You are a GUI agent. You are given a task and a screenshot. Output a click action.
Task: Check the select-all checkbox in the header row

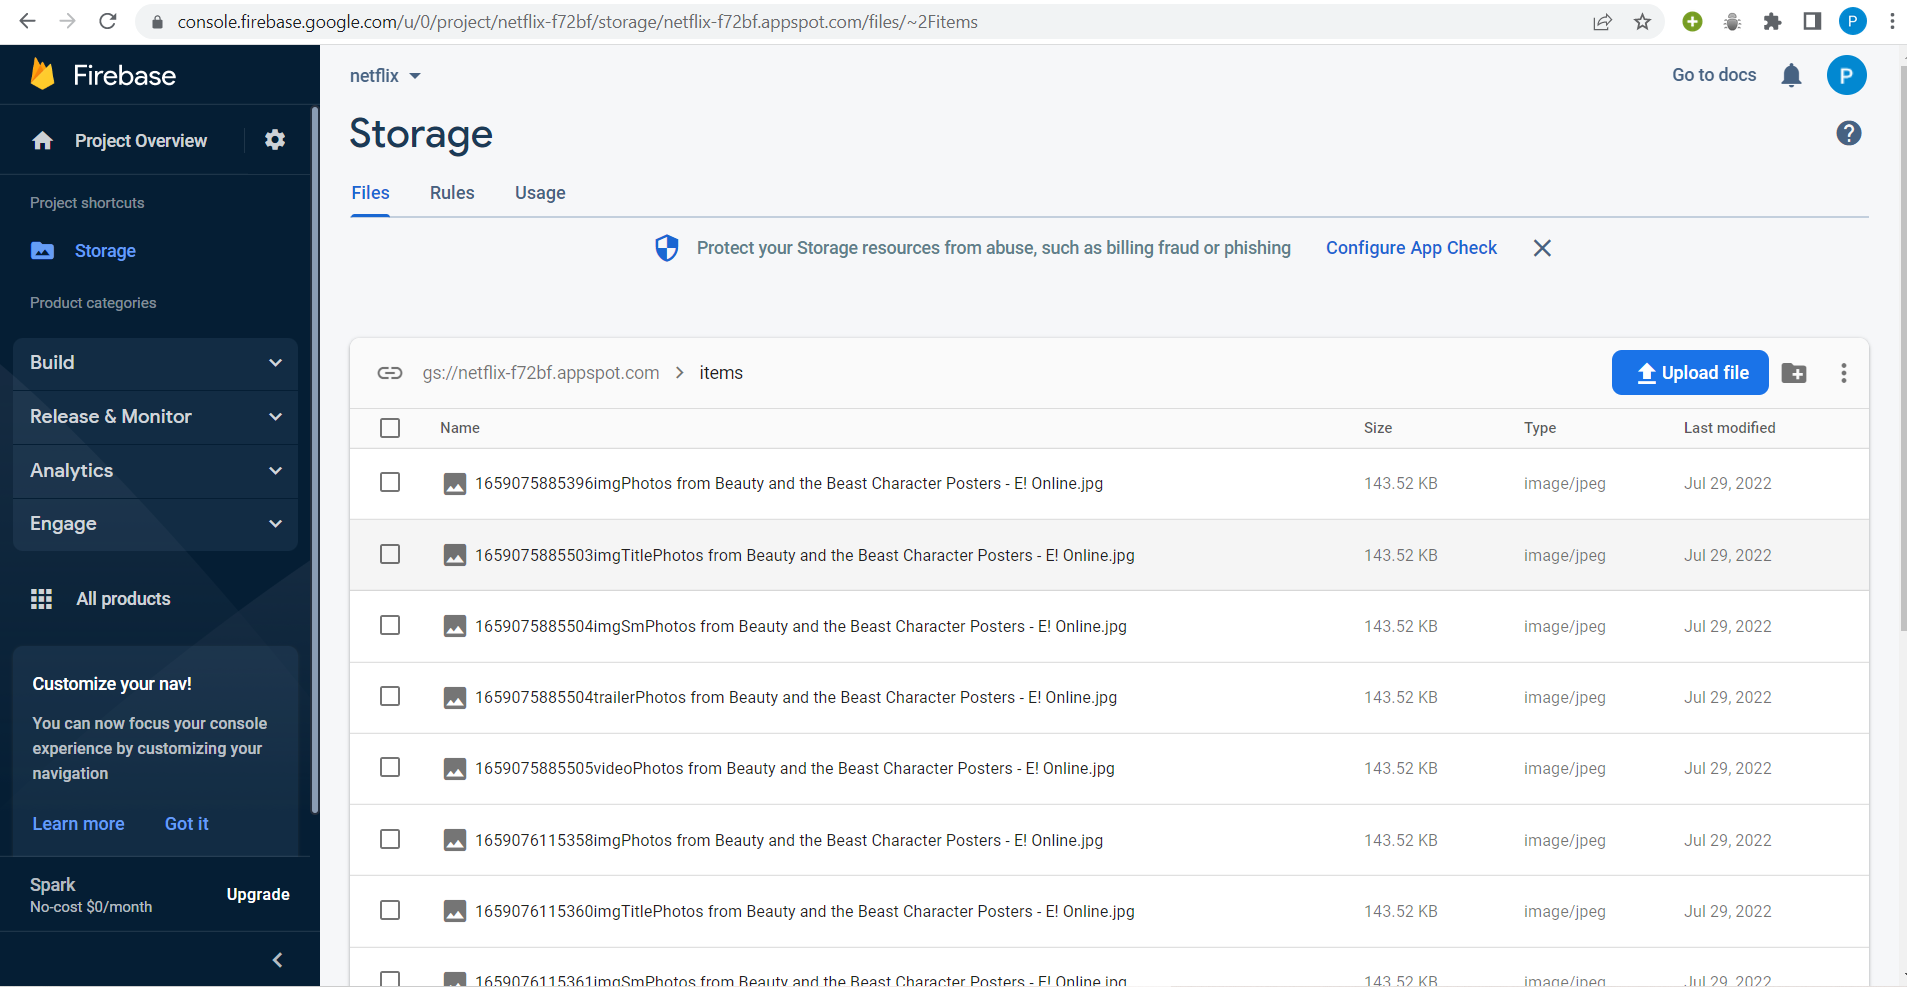[390, 427]
